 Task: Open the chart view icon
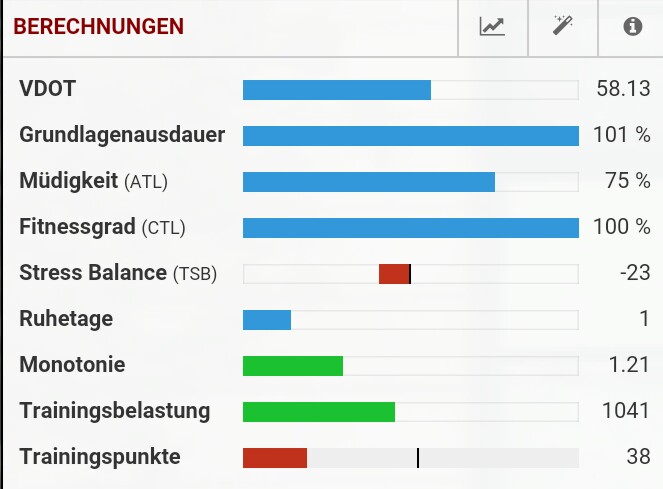(492, 27)
